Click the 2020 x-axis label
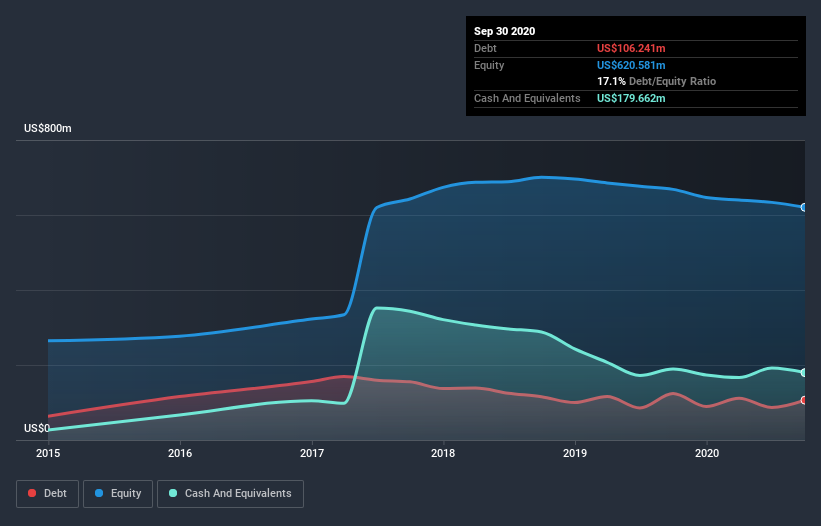 pos(707,453)
